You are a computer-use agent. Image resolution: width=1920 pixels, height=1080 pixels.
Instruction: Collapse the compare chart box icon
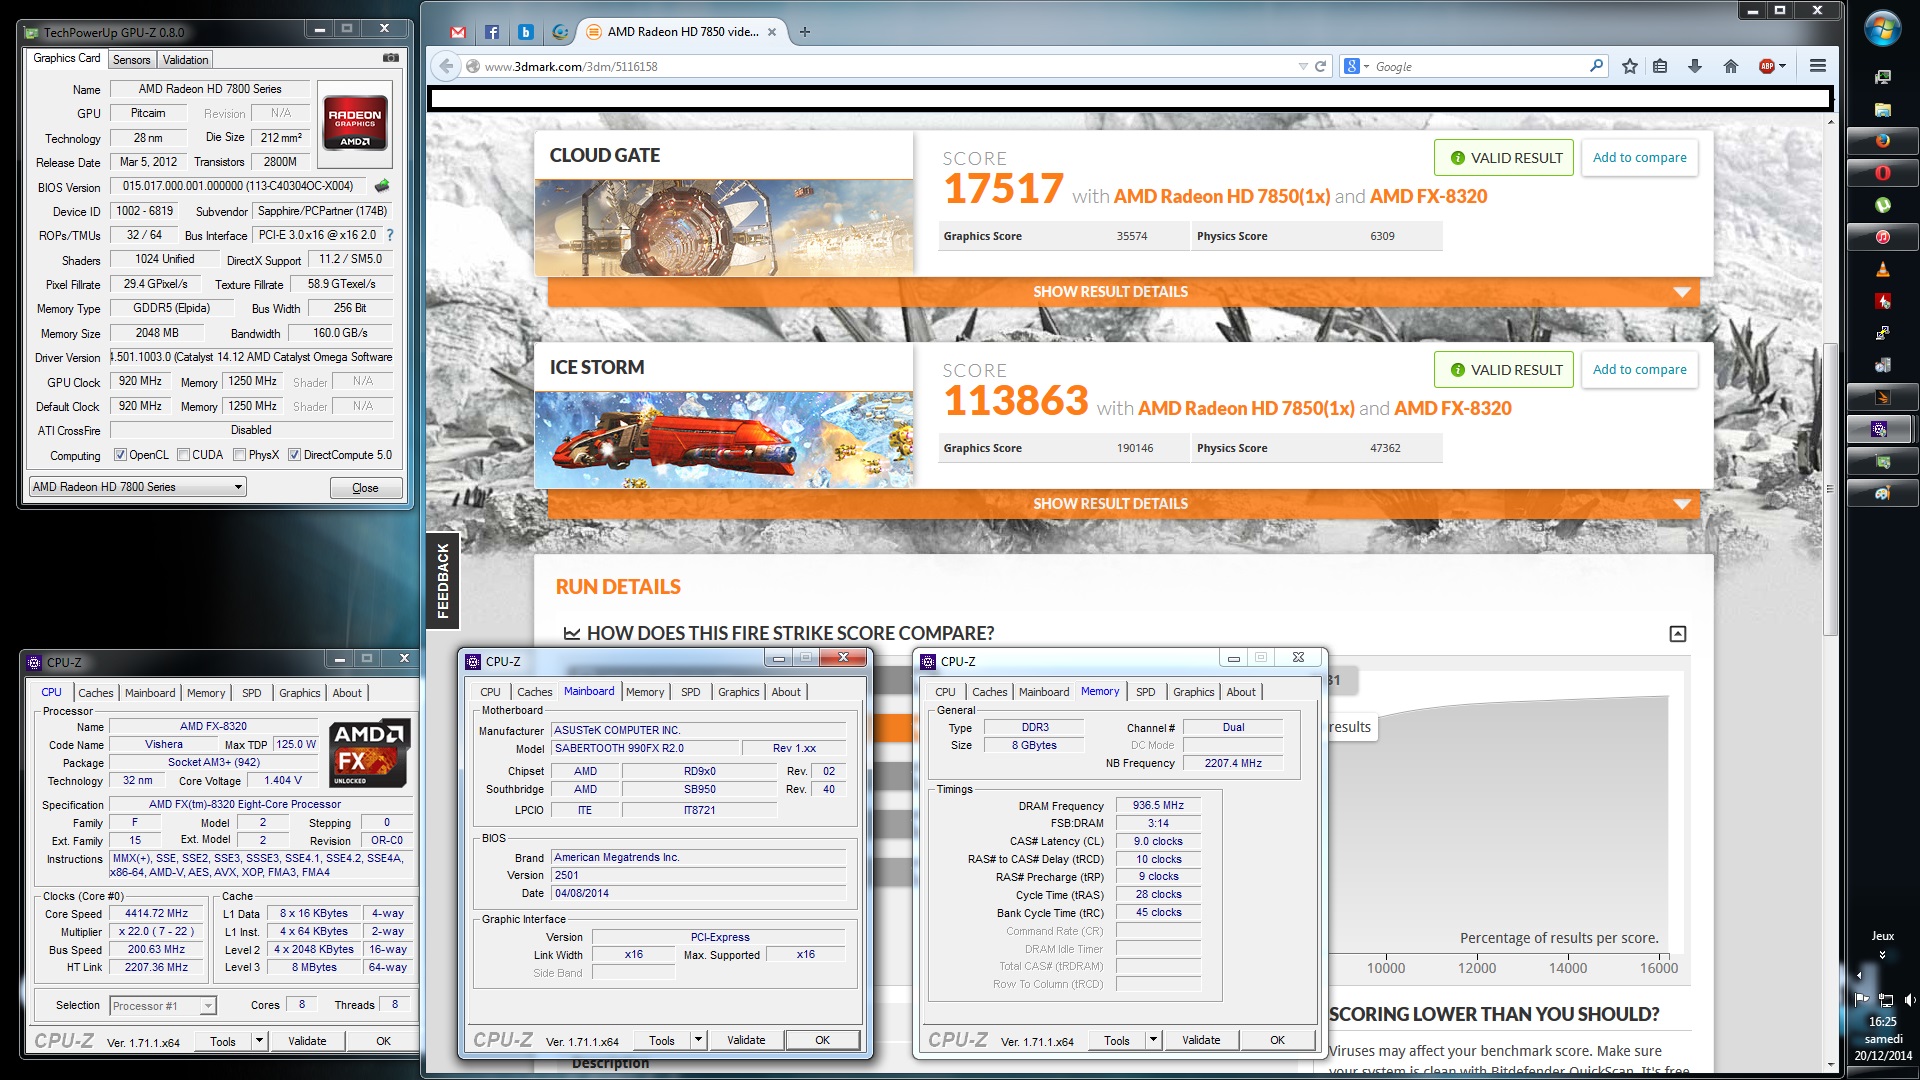click(1678, 634)
